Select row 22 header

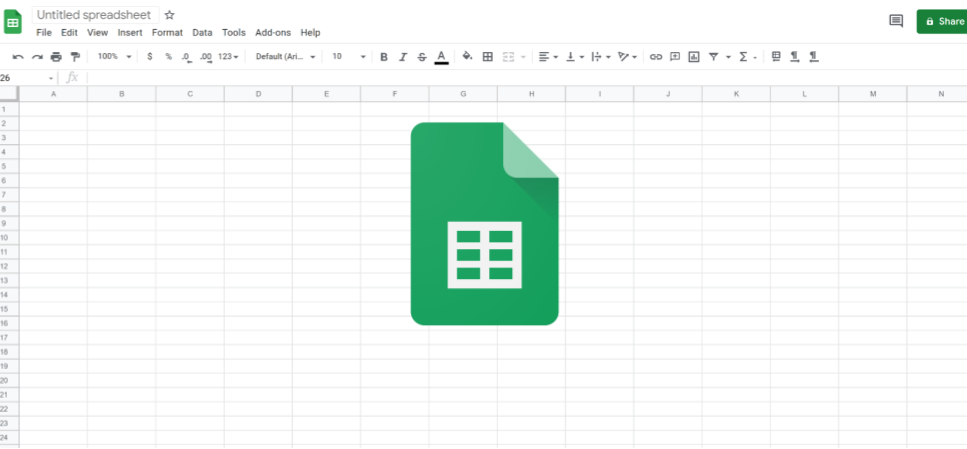click(9, 410)
